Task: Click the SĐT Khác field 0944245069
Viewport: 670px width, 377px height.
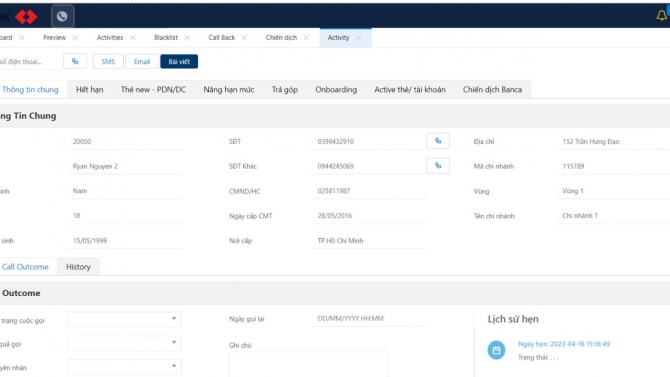Action: (x=369, y=166)
